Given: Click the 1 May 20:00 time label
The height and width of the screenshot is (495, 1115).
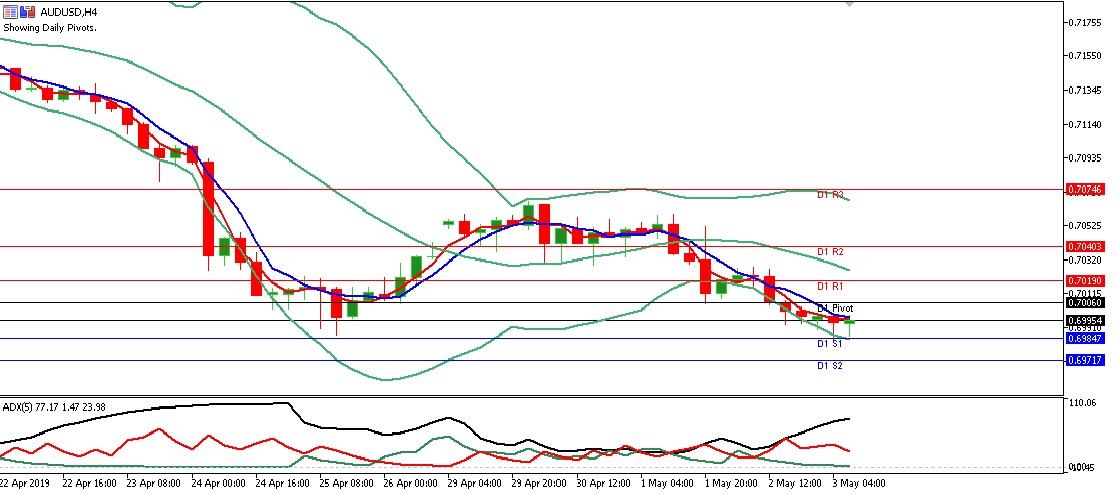Looking at the screenshot, I should 732,484.
